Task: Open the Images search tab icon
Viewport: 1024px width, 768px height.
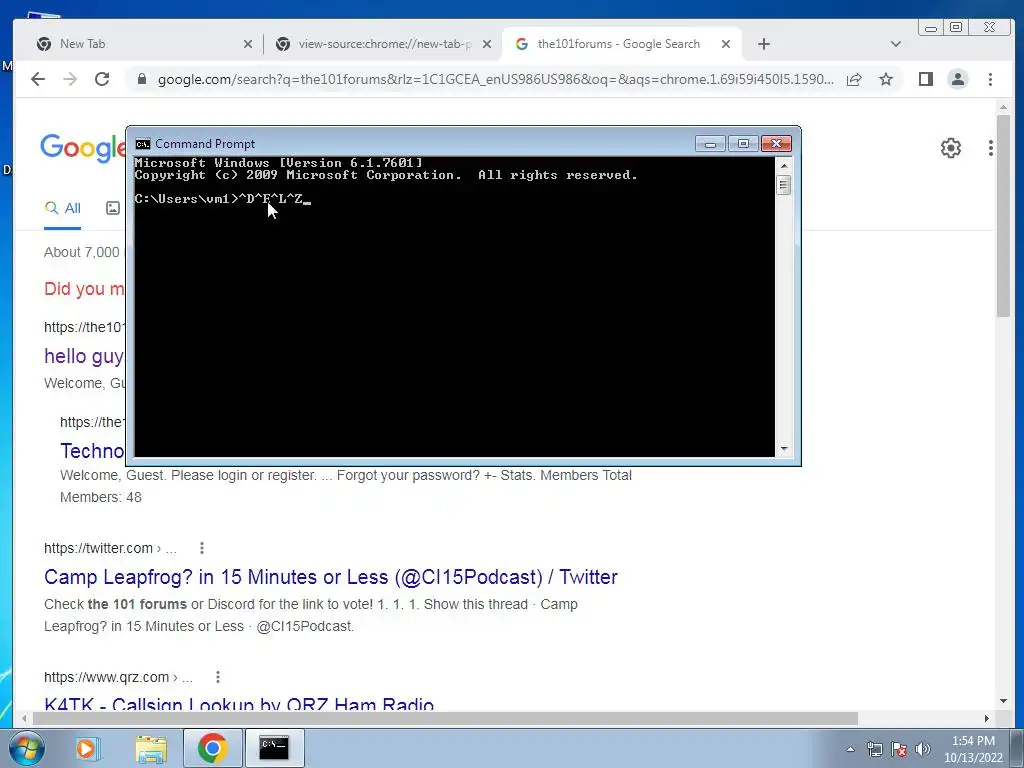Action: click(x=113, y=208)
